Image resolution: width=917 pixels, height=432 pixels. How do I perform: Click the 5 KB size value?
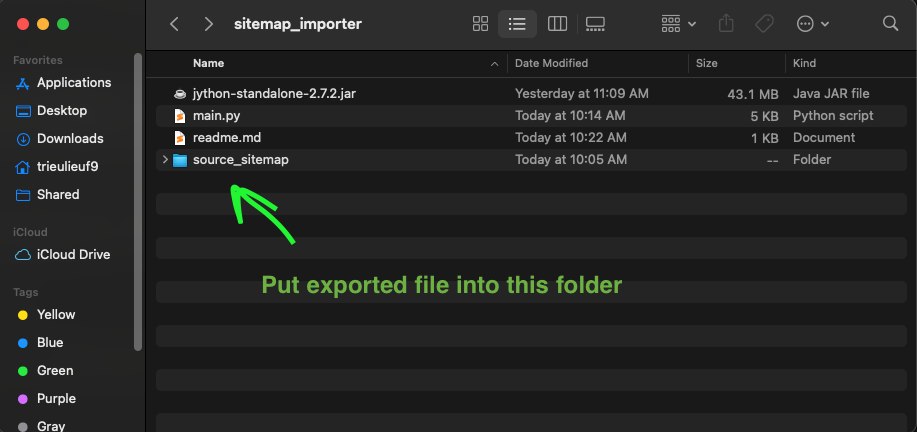[x=764, y=116]
